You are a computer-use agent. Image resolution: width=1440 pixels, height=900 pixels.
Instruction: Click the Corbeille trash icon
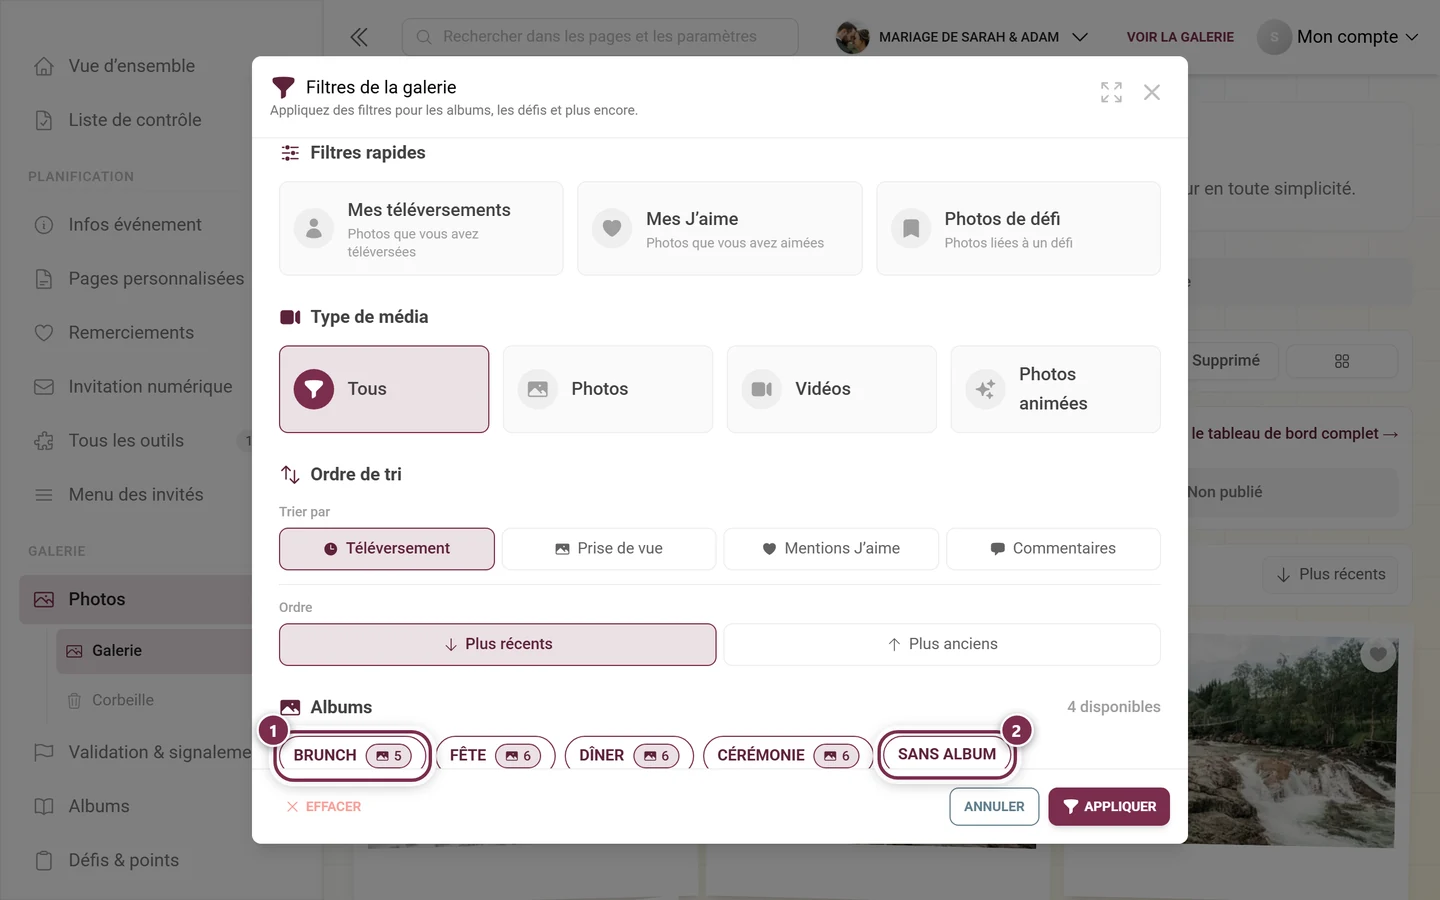(x=74, y=700)
